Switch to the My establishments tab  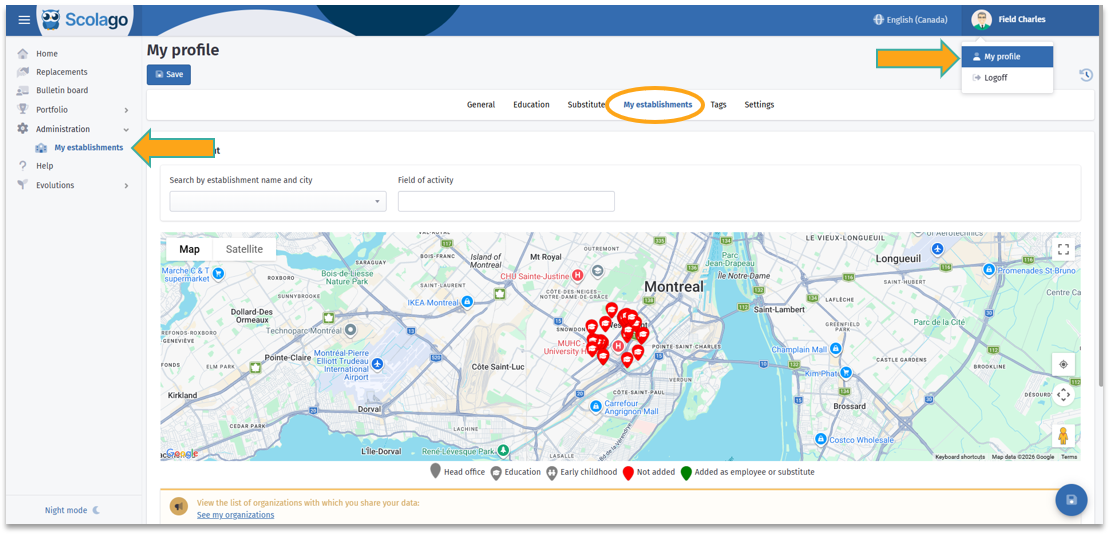point(658,105)
